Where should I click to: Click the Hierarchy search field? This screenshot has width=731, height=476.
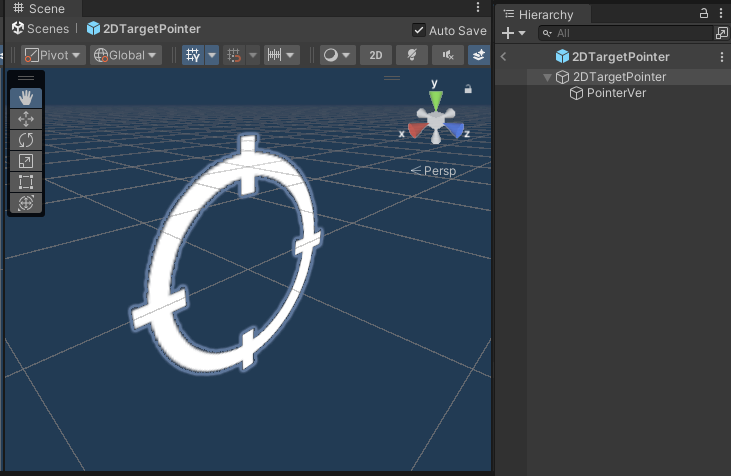coord(630,33)
